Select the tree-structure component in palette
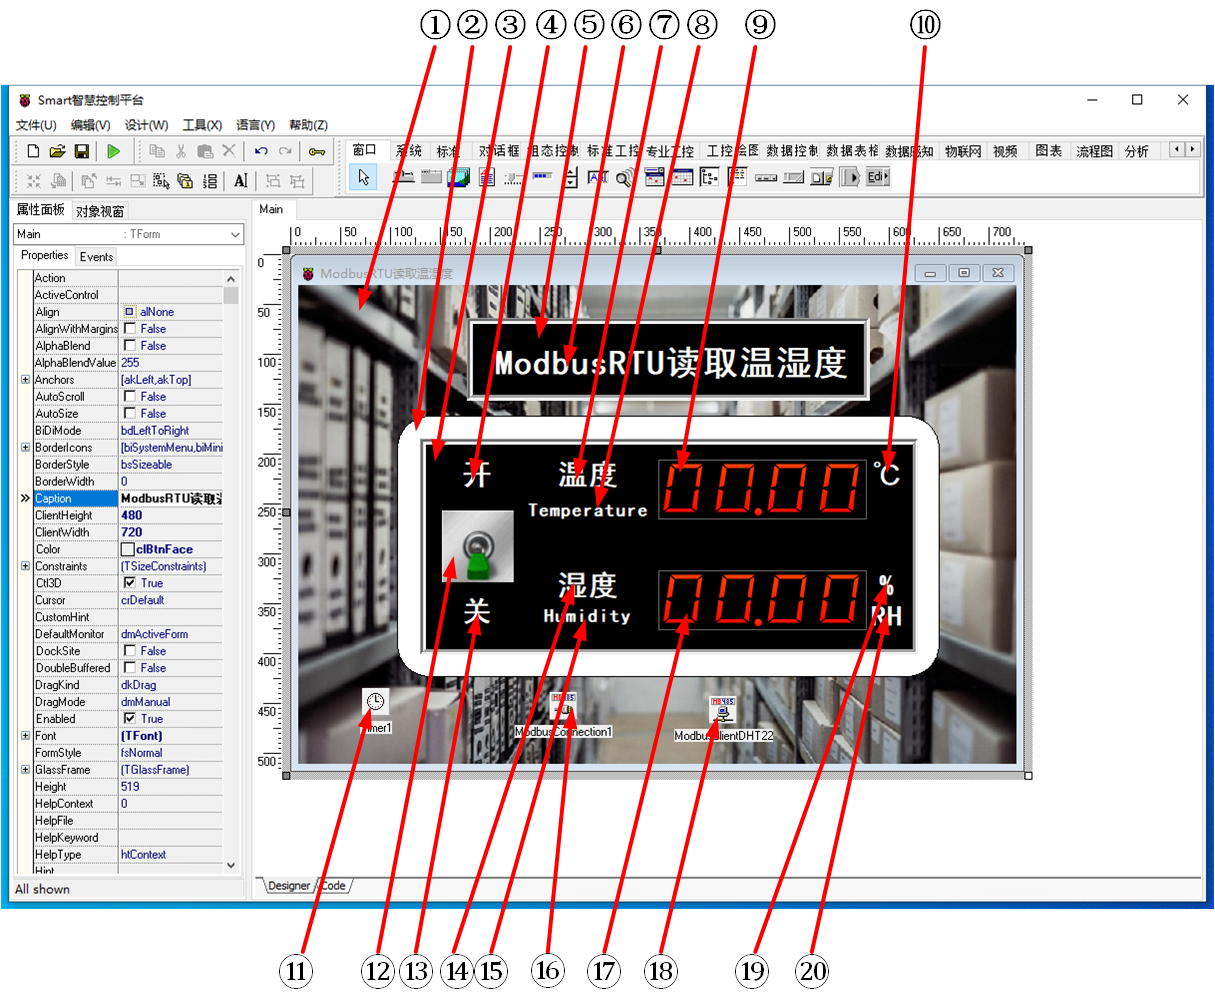This screenshot has width=1215, height=1006. (x=709, y=177)
